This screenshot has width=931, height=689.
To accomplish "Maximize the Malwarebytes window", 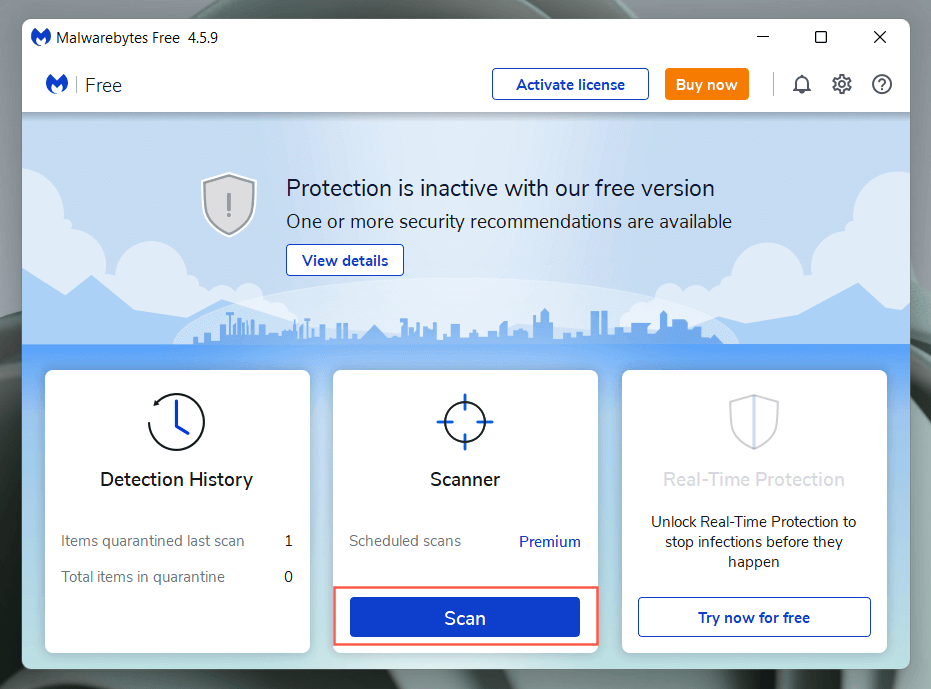I will 821,38.
